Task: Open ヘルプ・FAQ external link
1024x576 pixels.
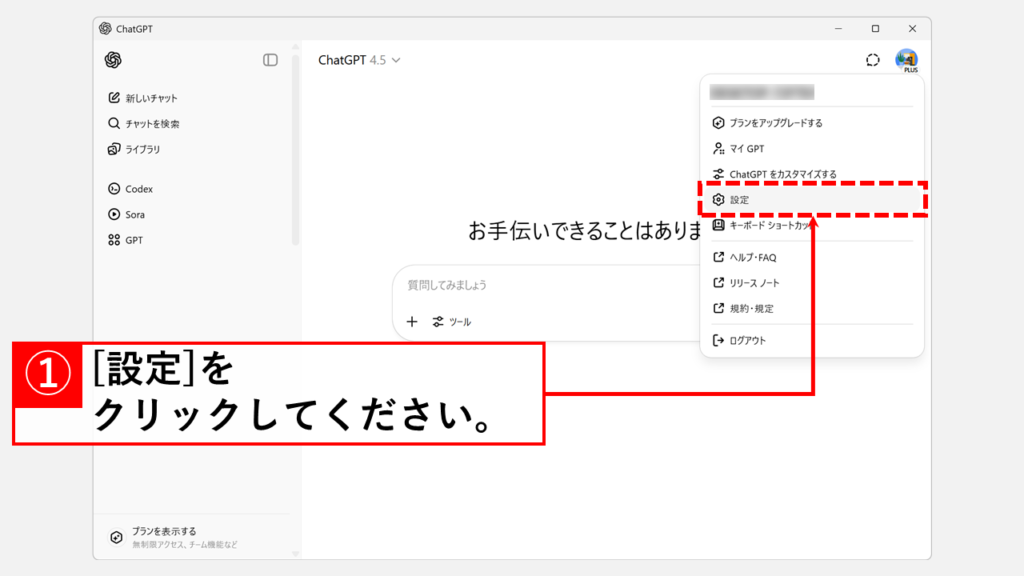Action: pos(752,257)
